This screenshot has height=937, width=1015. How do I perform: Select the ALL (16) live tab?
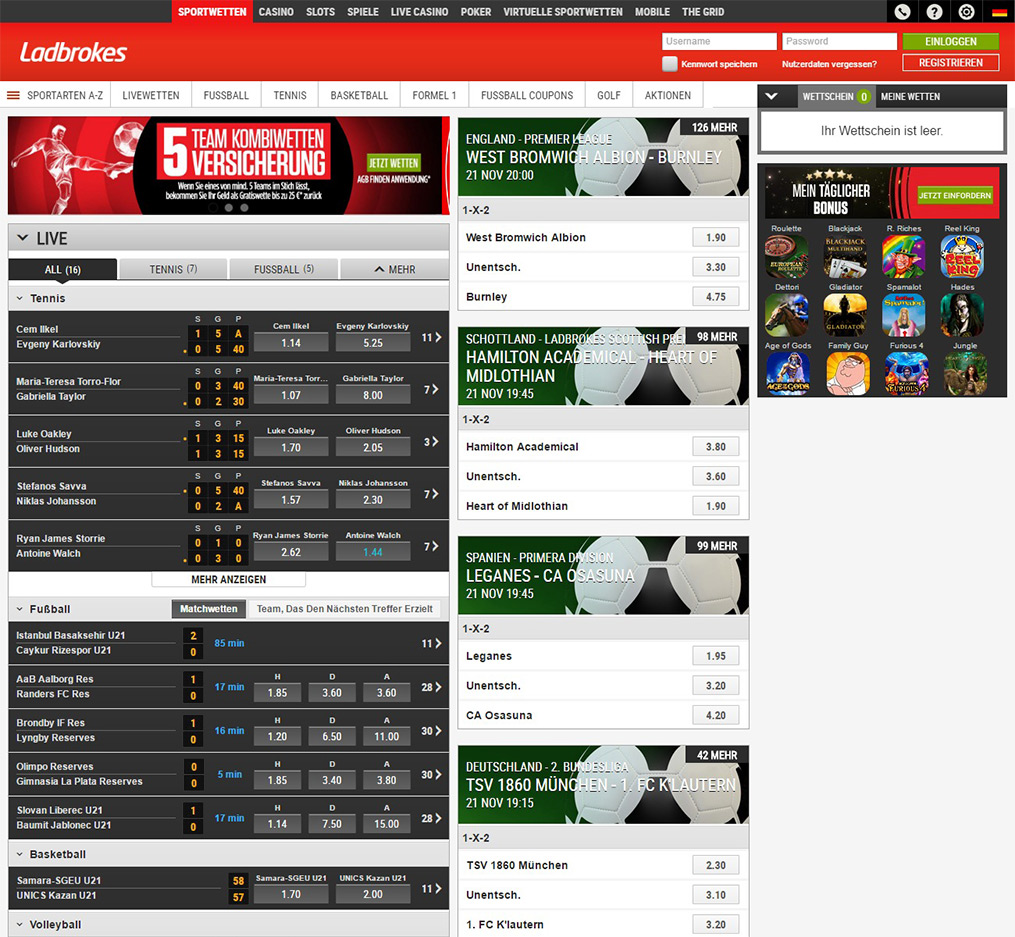coord(63,269)
